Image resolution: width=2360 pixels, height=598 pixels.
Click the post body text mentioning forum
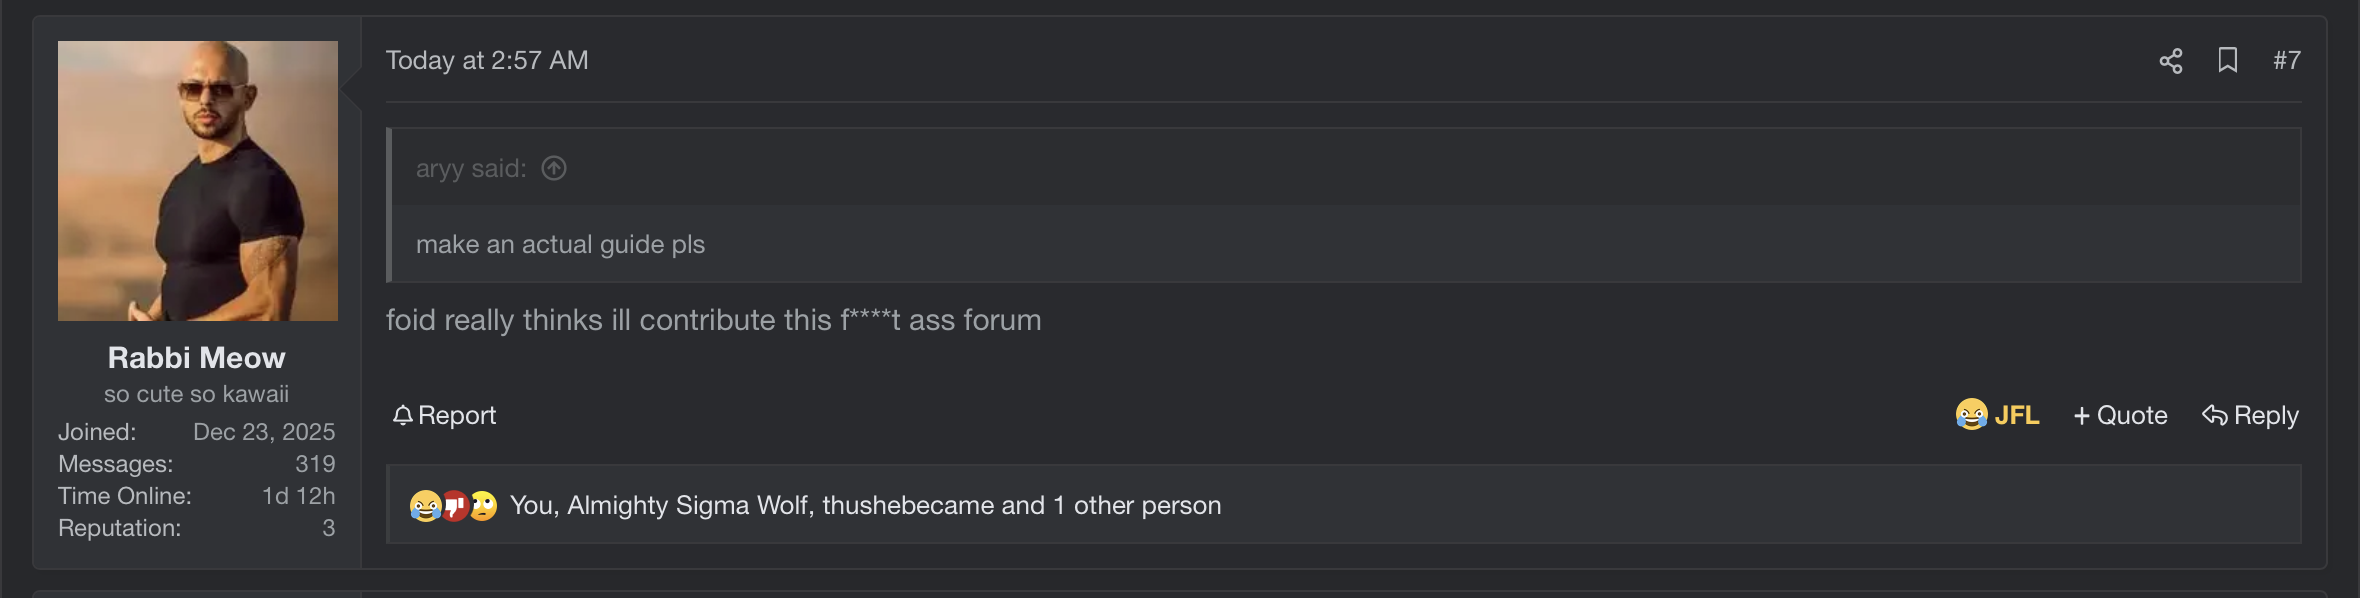pos(713,320)
